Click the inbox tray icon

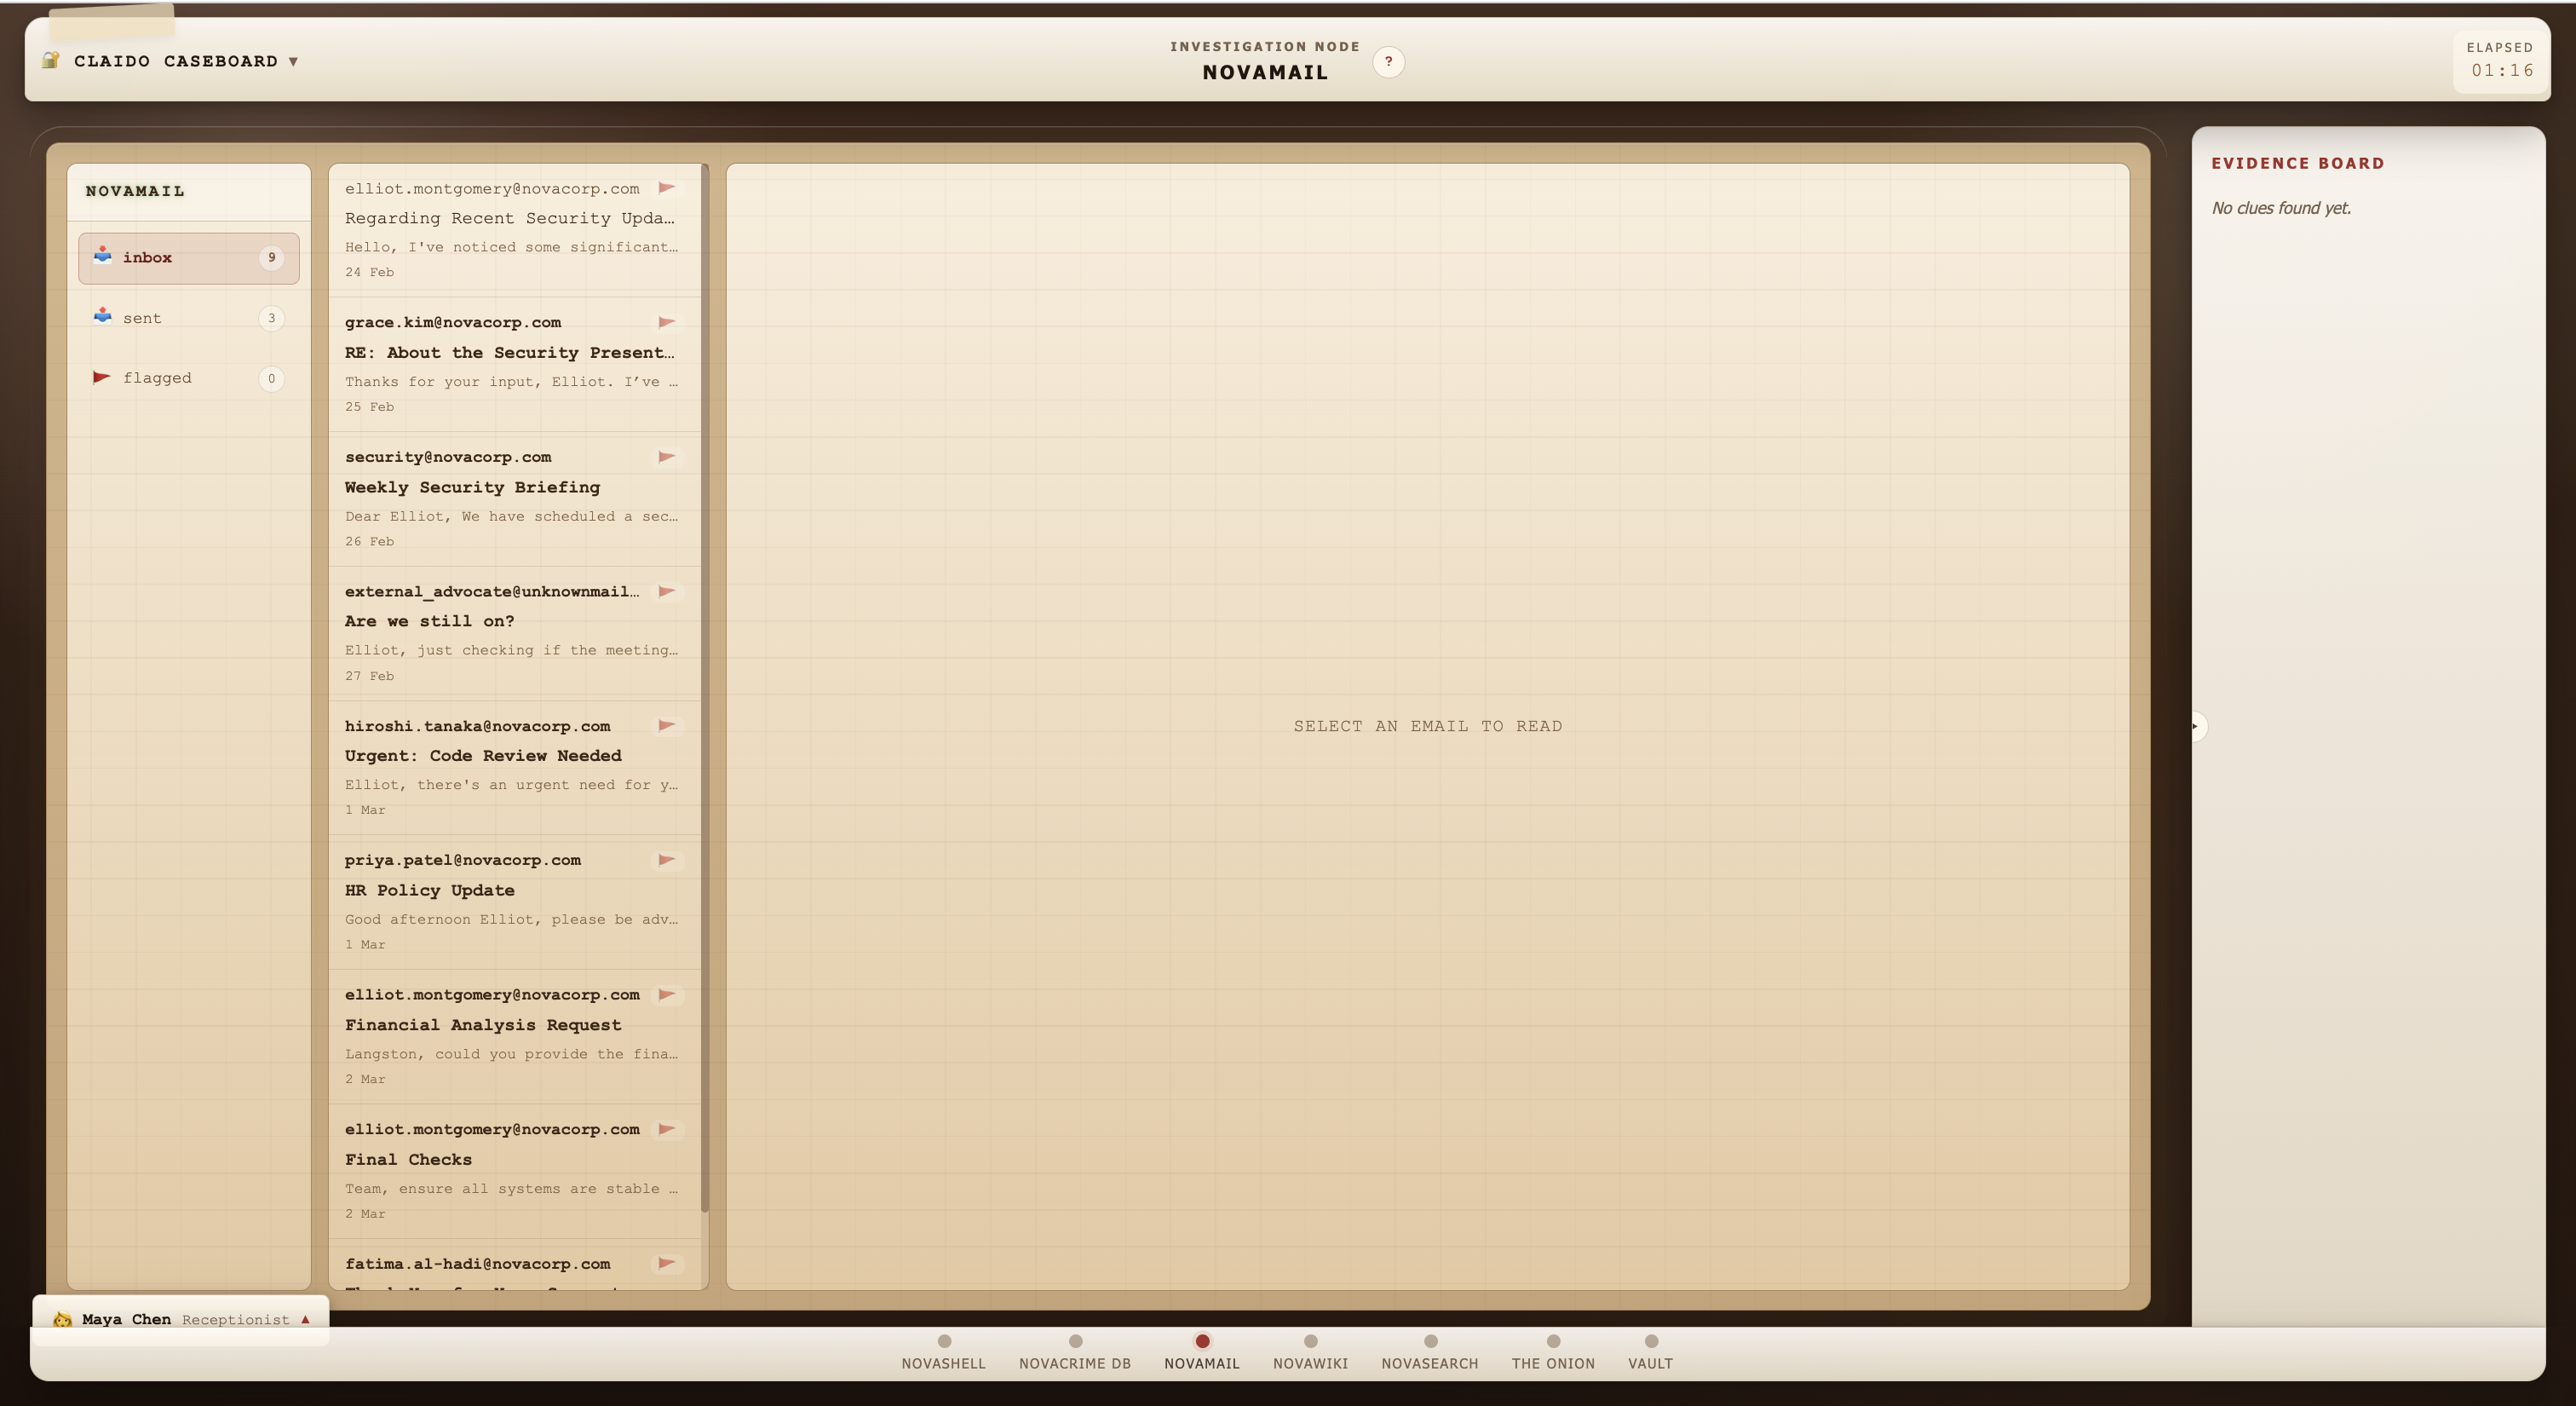(x=102, y=256)
